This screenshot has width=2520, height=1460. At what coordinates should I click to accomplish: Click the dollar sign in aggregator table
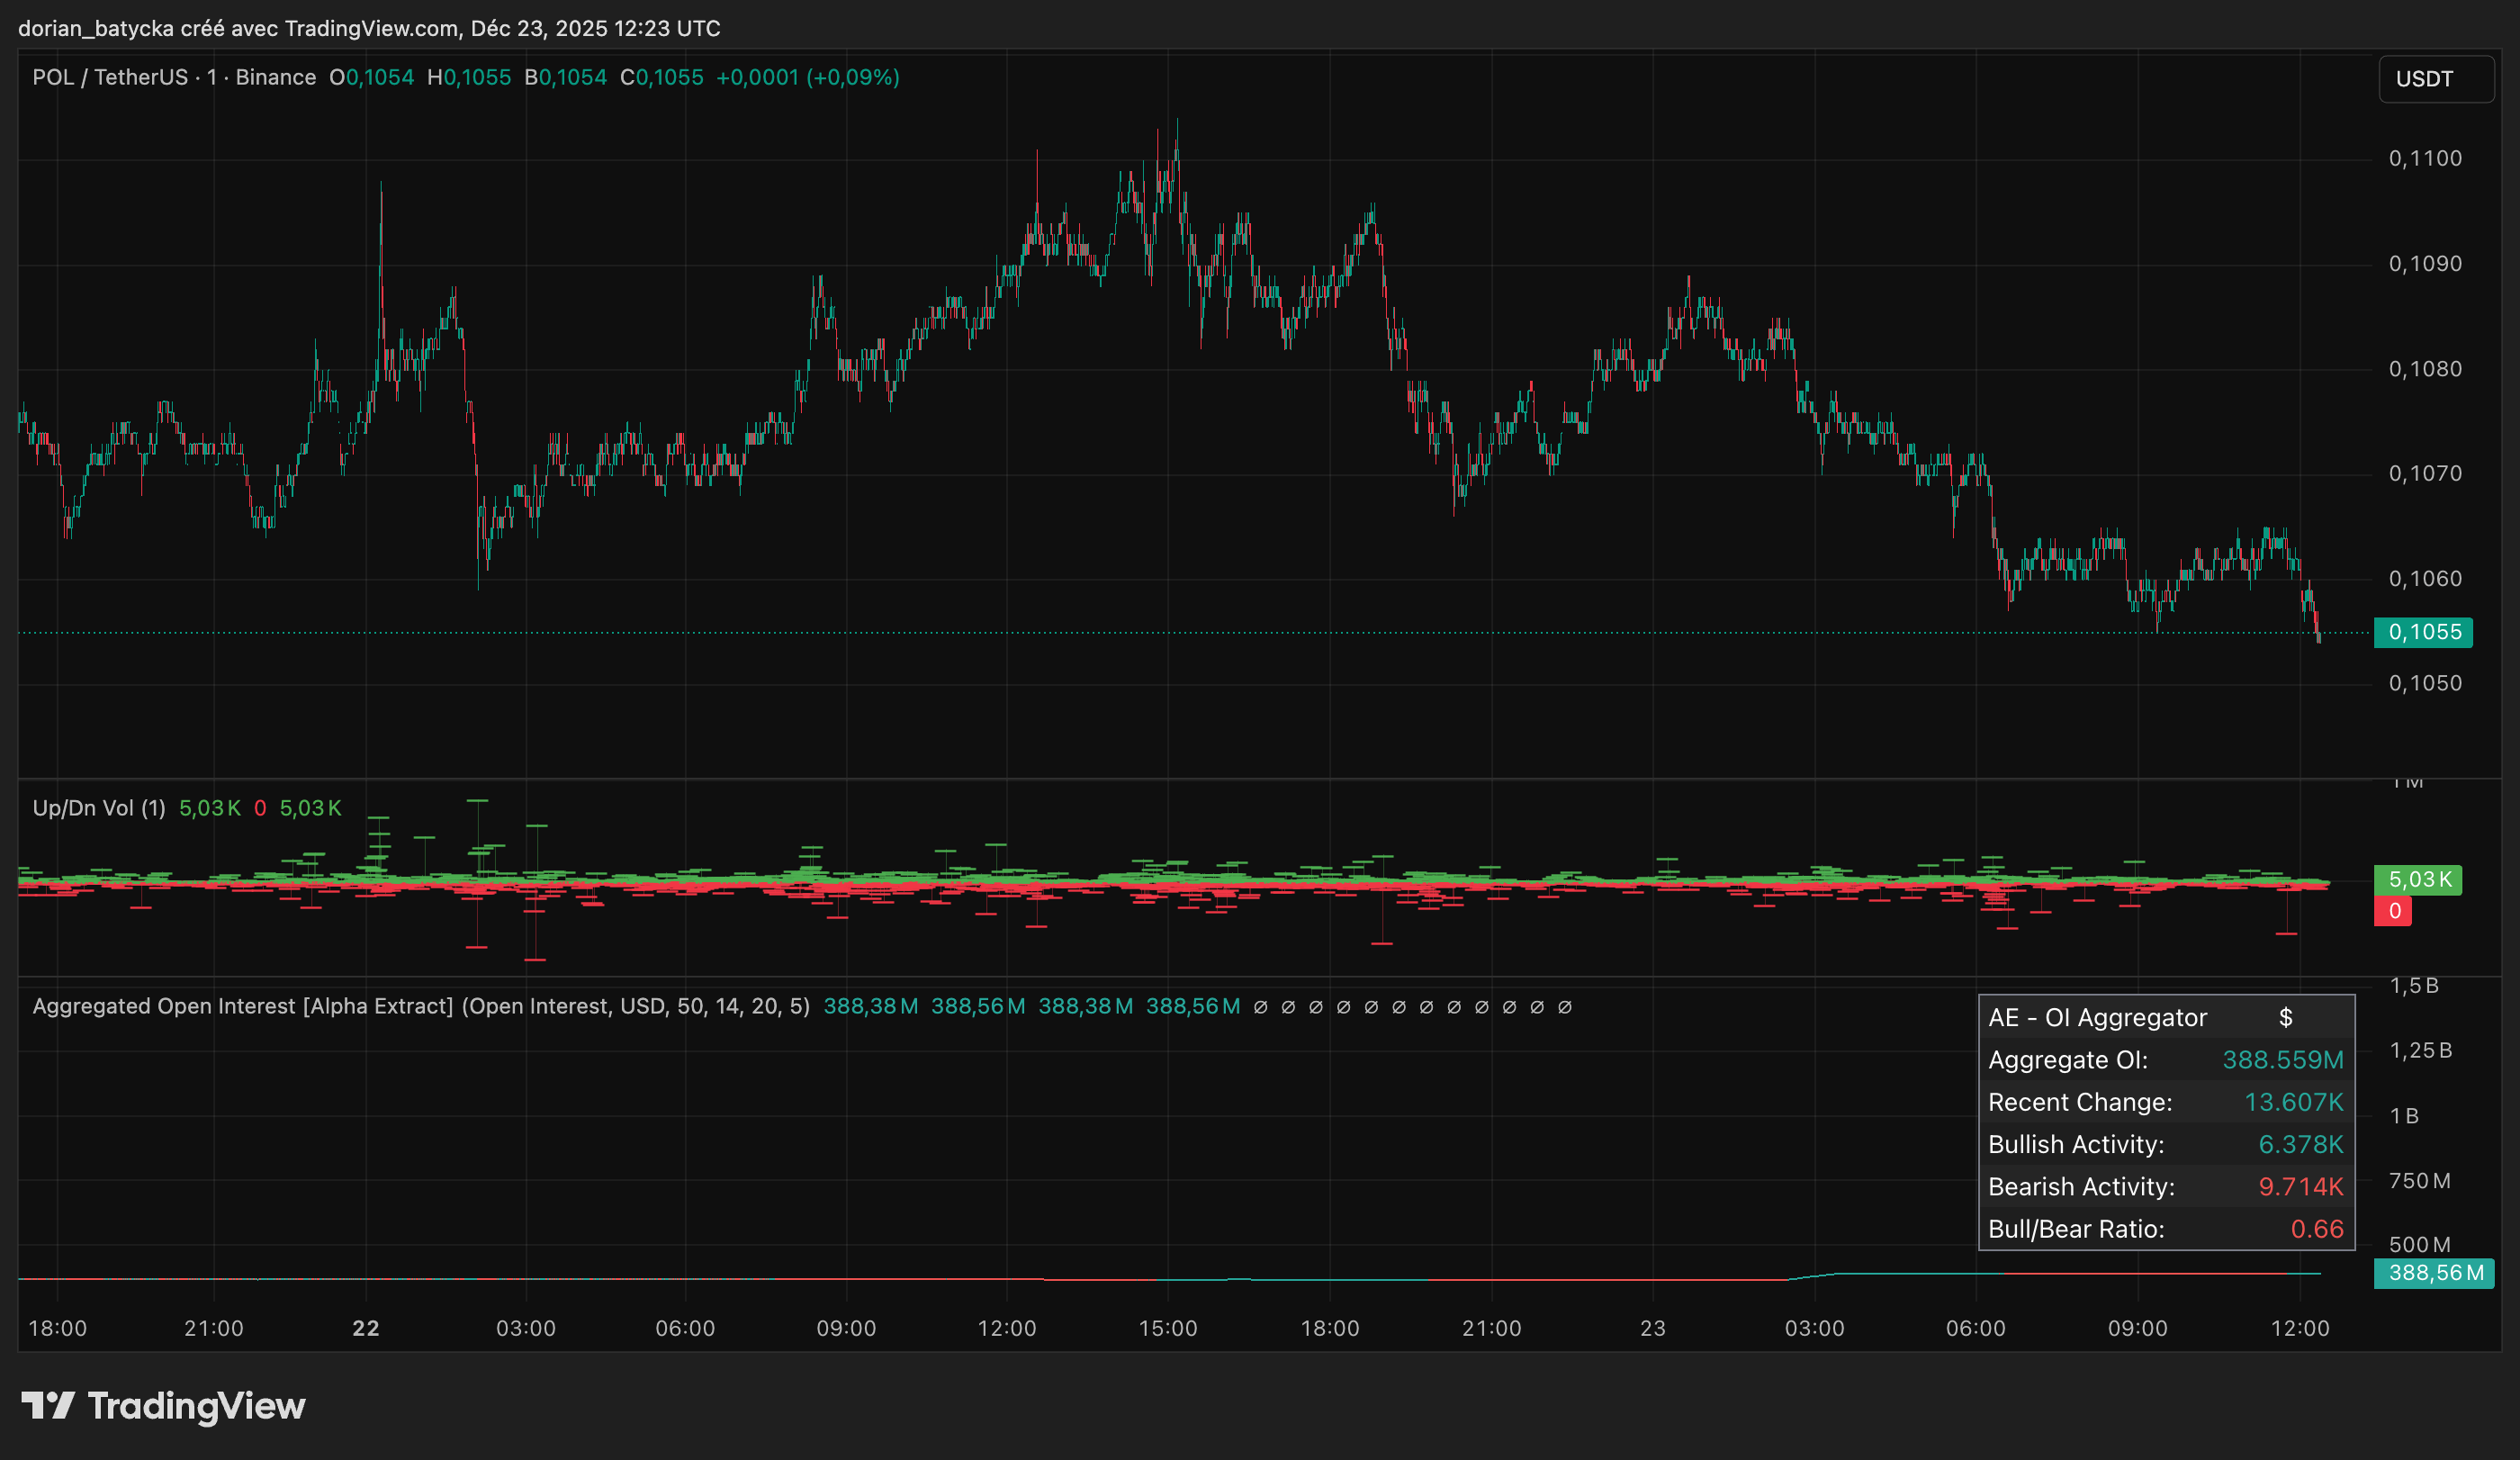(x=2285, y=1017)
